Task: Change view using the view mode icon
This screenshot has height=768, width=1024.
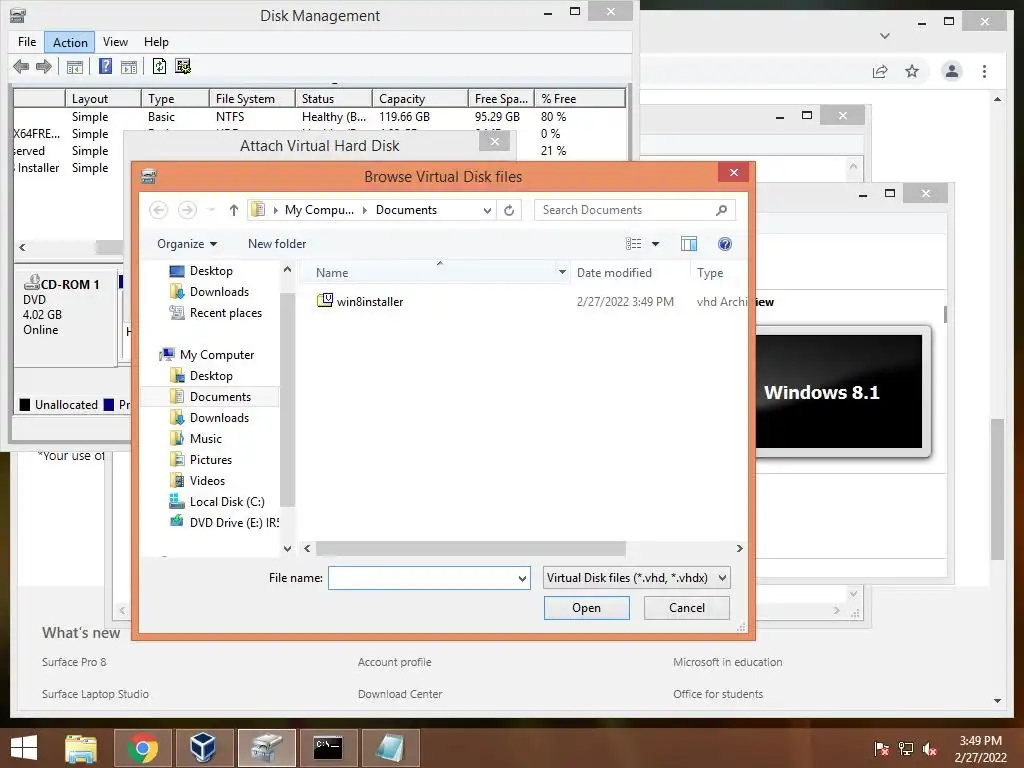Action: pyautogui.click(x=633, y=244)
